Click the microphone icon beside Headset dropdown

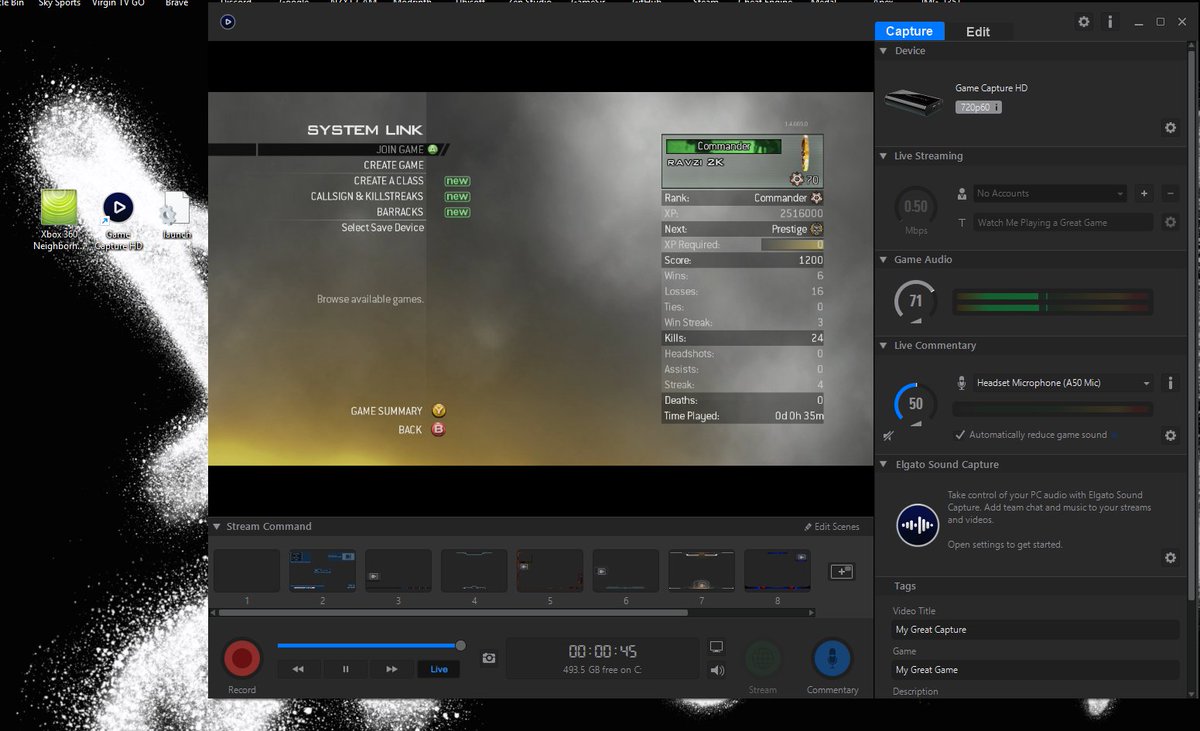click(962, 383)
